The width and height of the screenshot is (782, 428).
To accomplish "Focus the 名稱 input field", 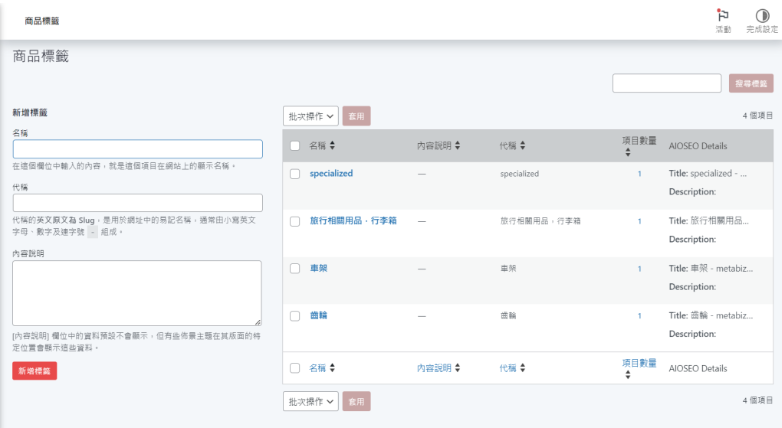I will click(x=138, y=149).
